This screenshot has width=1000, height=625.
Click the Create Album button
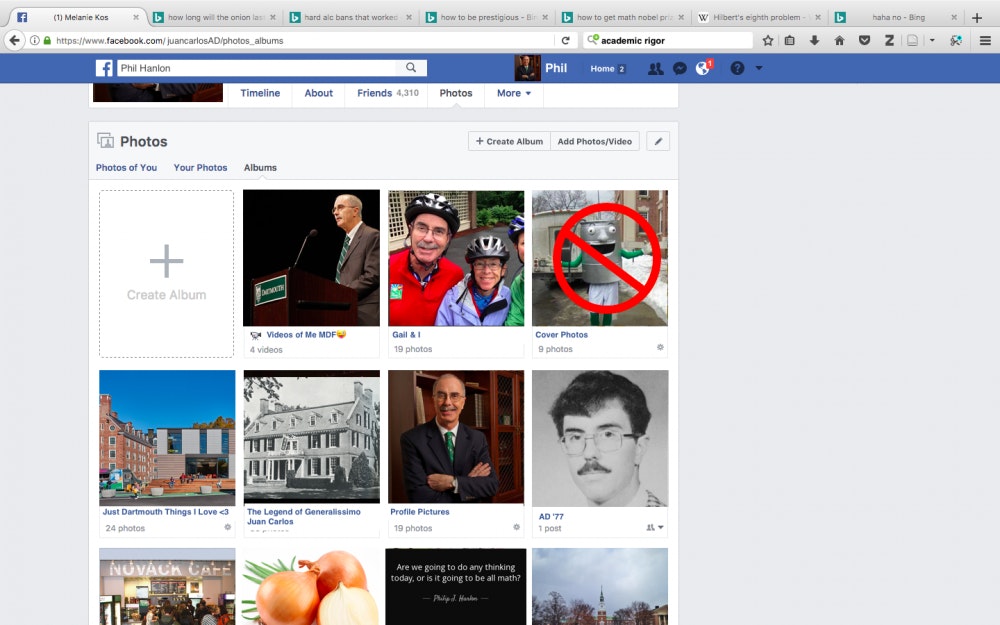[x=509, y=141]
